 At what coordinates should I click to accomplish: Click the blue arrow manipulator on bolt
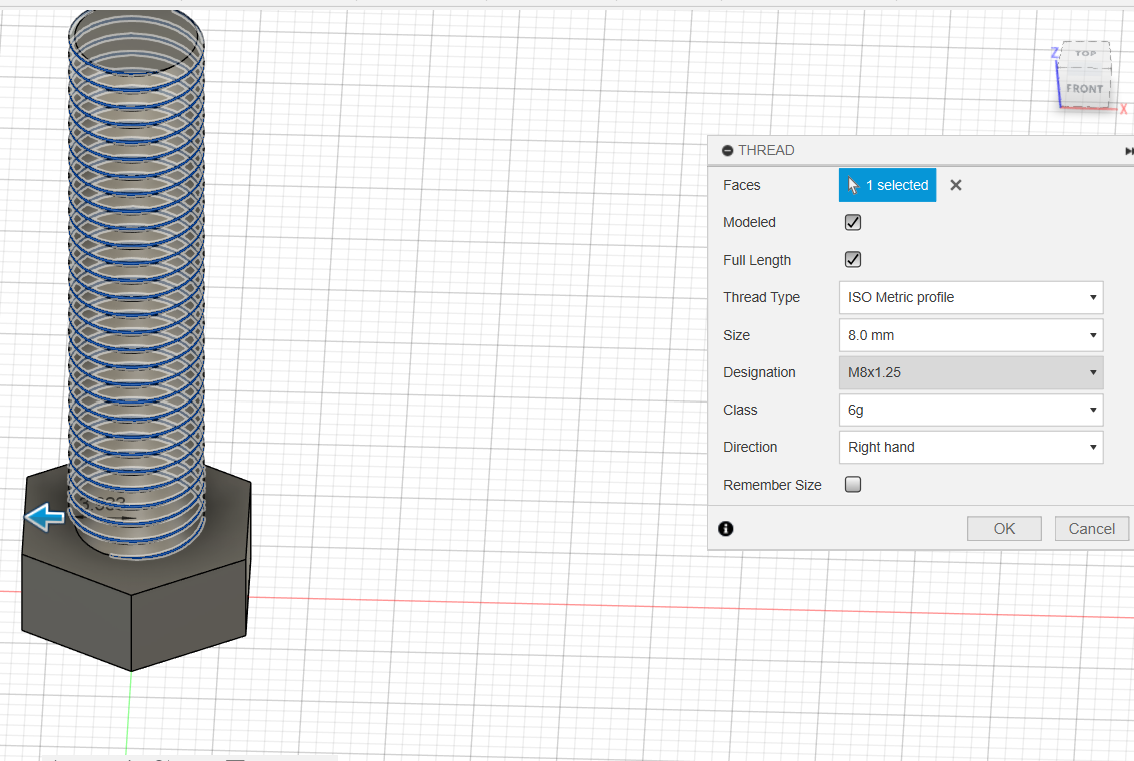(x=45, y=517)
